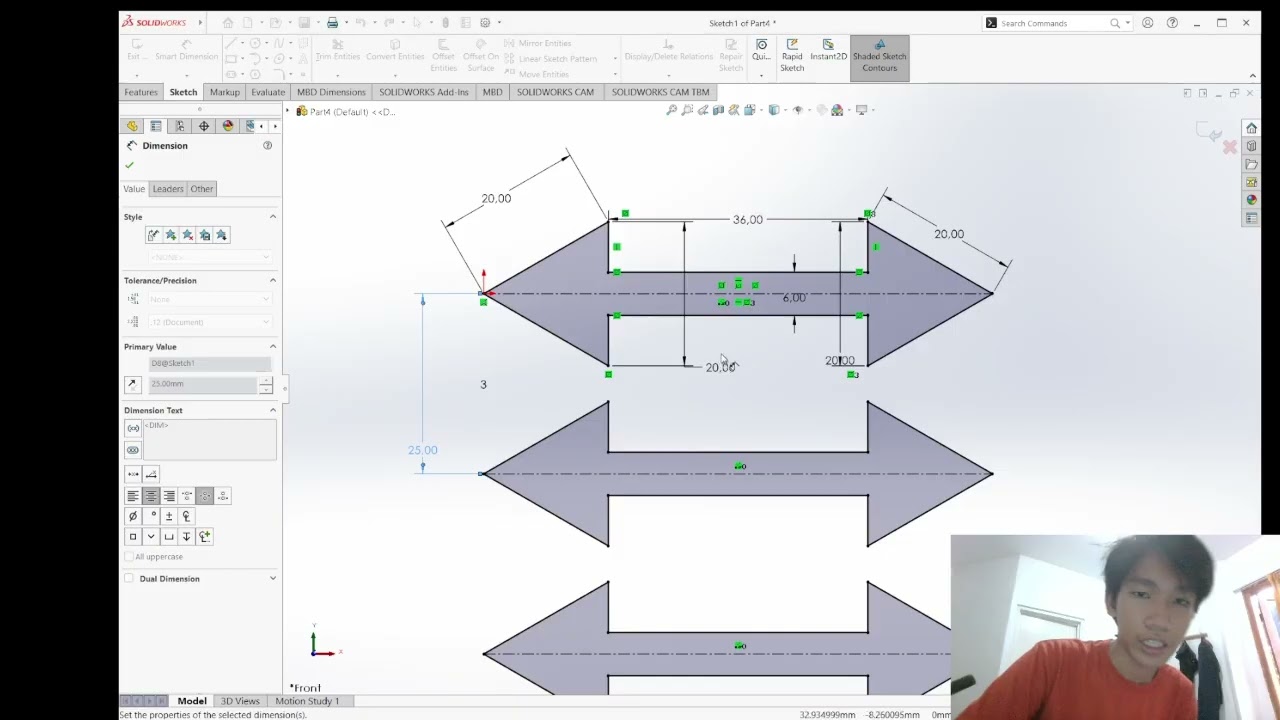Image resolution: width=1280 pixels, height=720 pixels.
Task: Open Dimension panel help question mark
Action: tap(267, 145)
